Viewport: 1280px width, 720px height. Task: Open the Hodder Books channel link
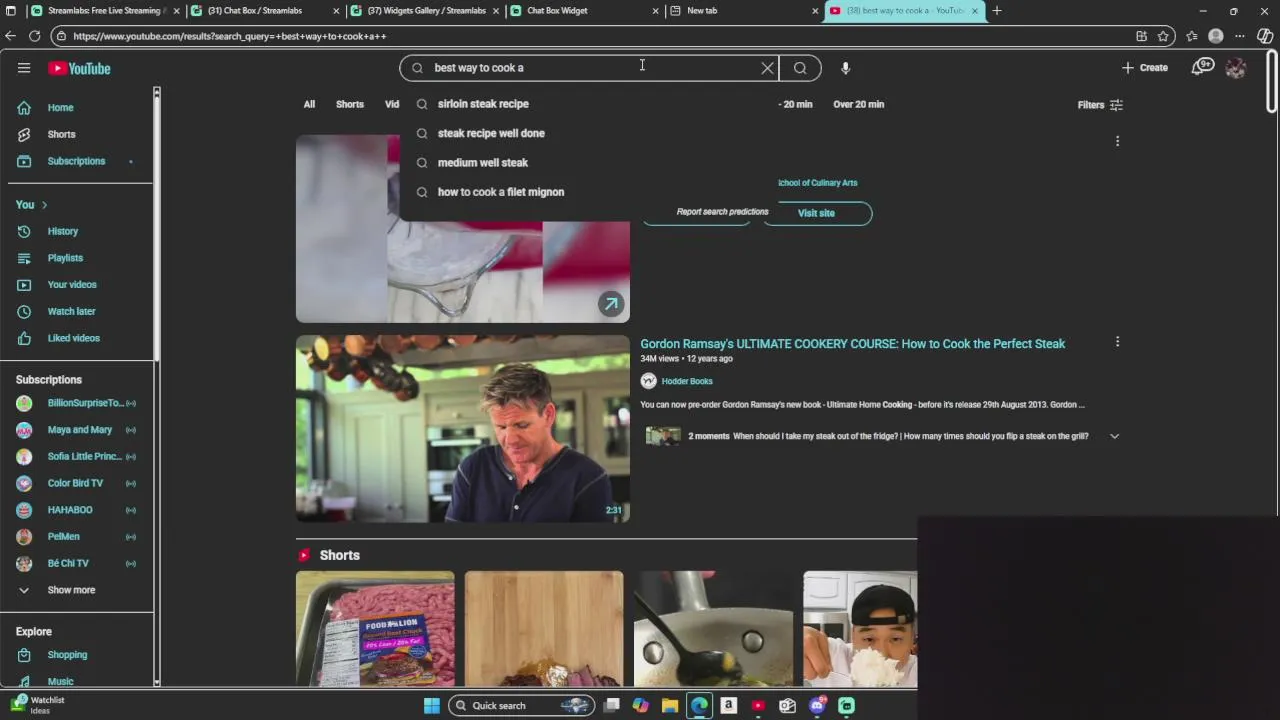point(687,381)
